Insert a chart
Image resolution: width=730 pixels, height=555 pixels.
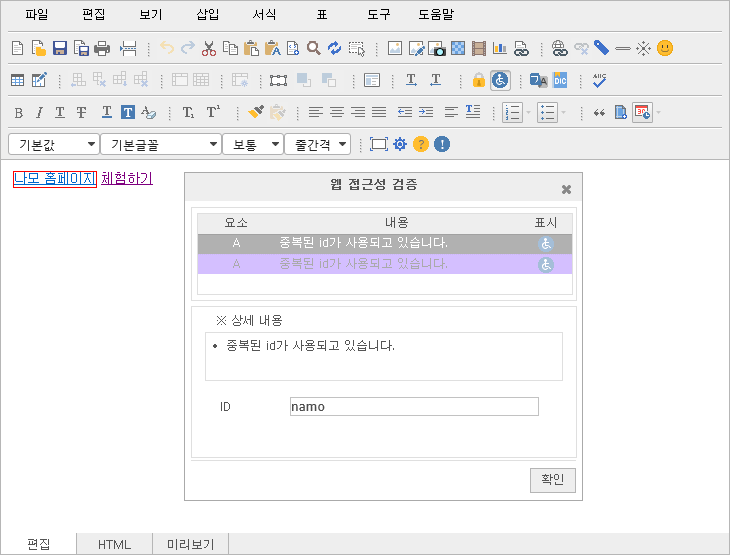click(x=500, y=48)
